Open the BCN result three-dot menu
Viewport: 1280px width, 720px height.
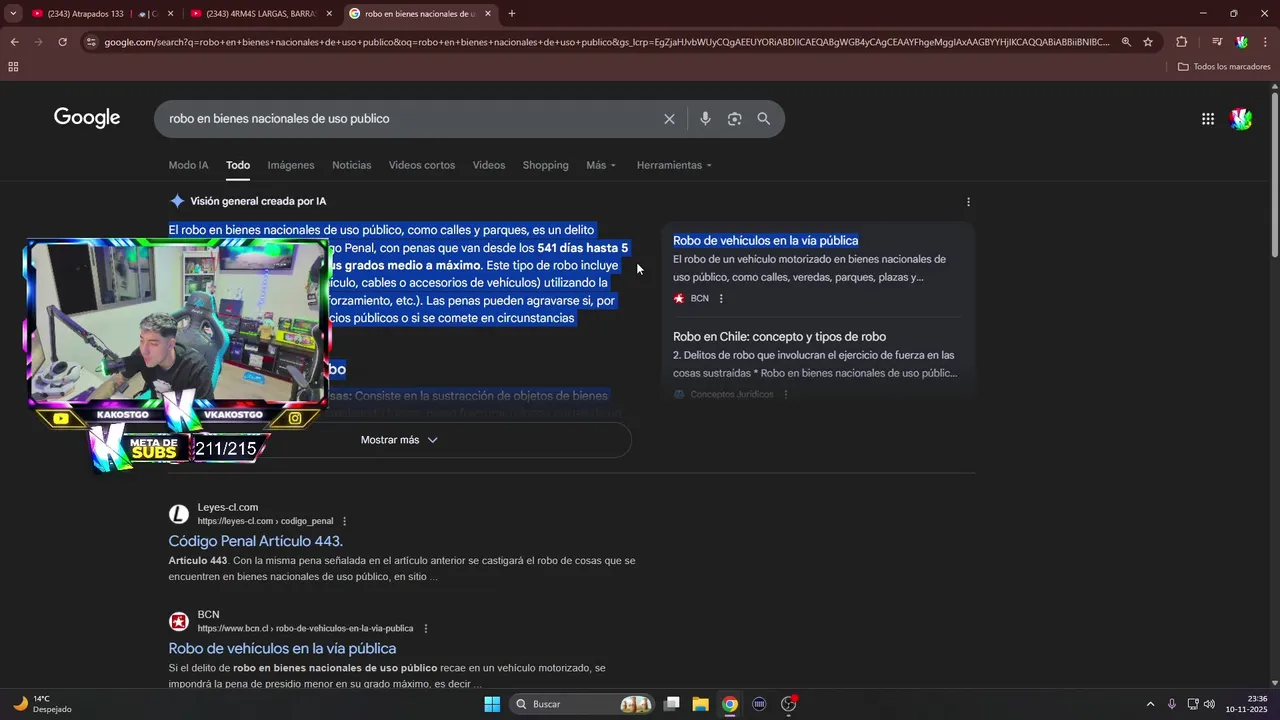(x=426, y=628)
